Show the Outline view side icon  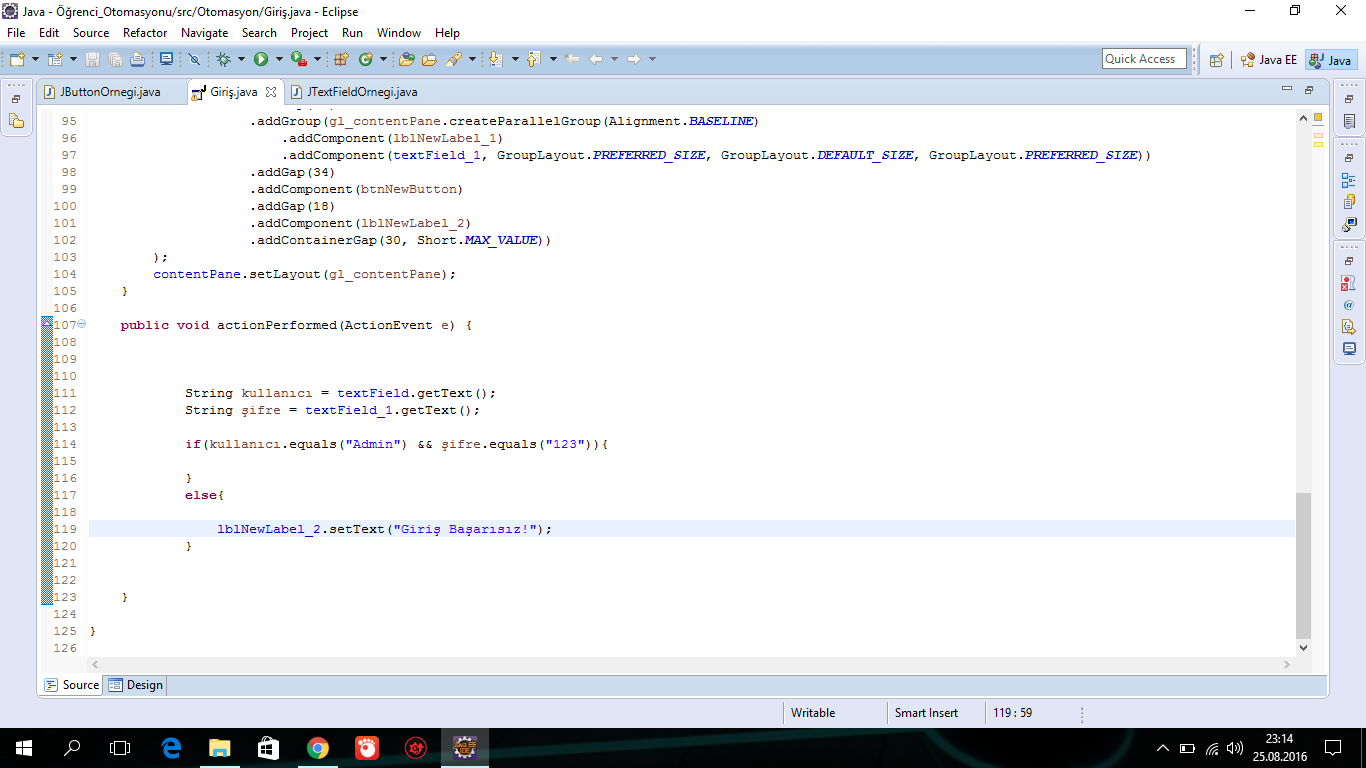click(x=1349, y=181)
